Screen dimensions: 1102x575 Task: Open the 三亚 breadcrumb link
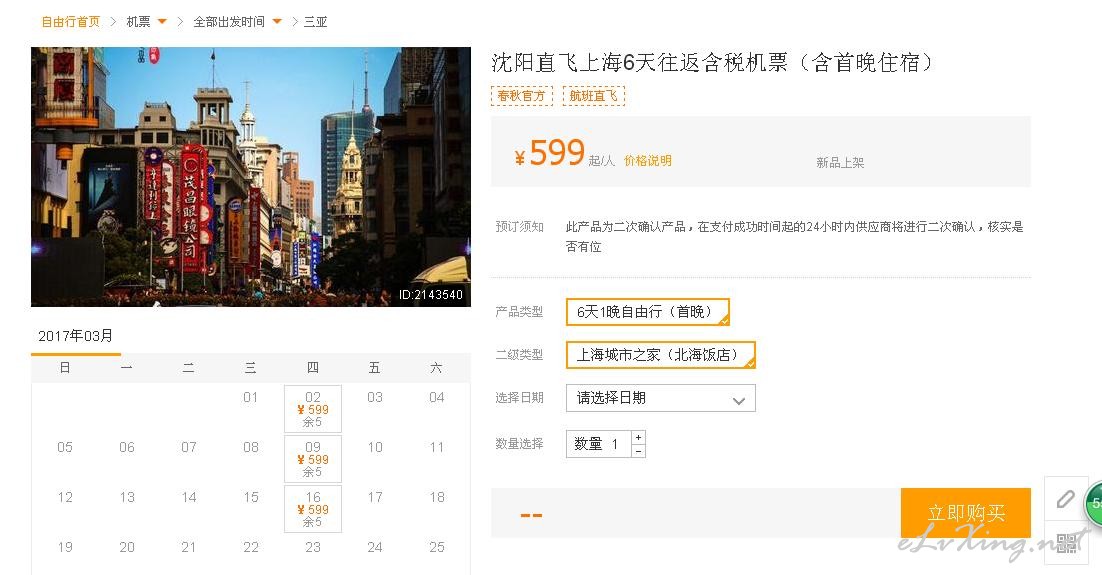316,22
